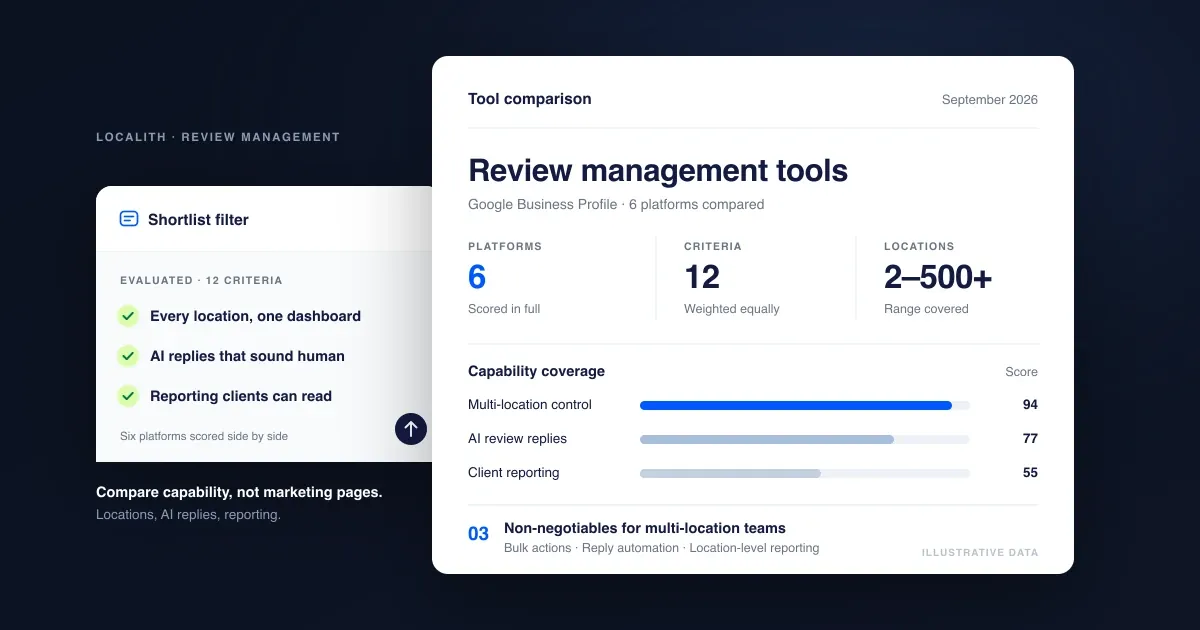Viewport: 1200px width, 630px height.
Task: Click the 'AI replies that sound human' text
Action: (247, 356)
